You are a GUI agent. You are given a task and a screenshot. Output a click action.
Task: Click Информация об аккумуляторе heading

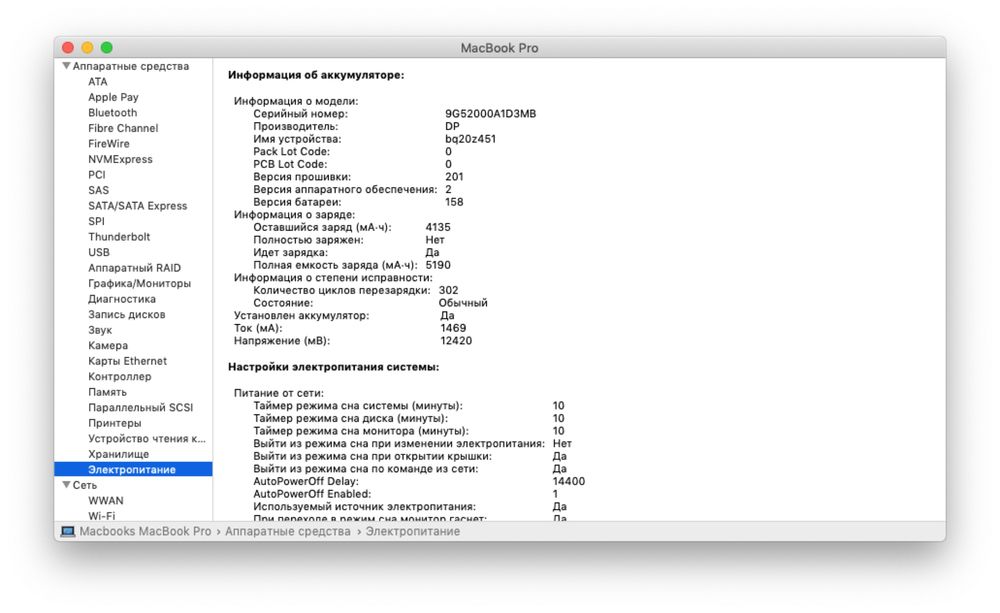tap(316, 75)
